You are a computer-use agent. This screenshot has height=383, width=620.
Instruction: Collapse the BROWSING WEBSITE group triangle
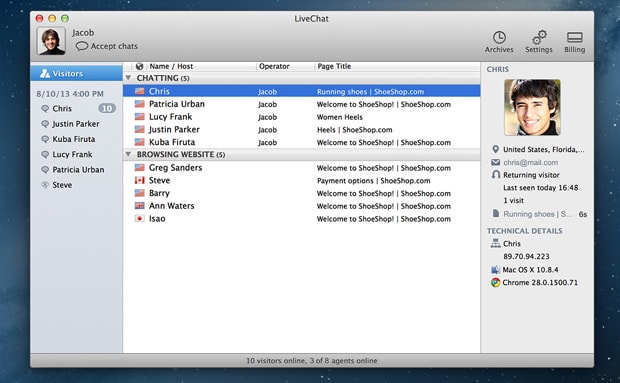click(128, 154)
